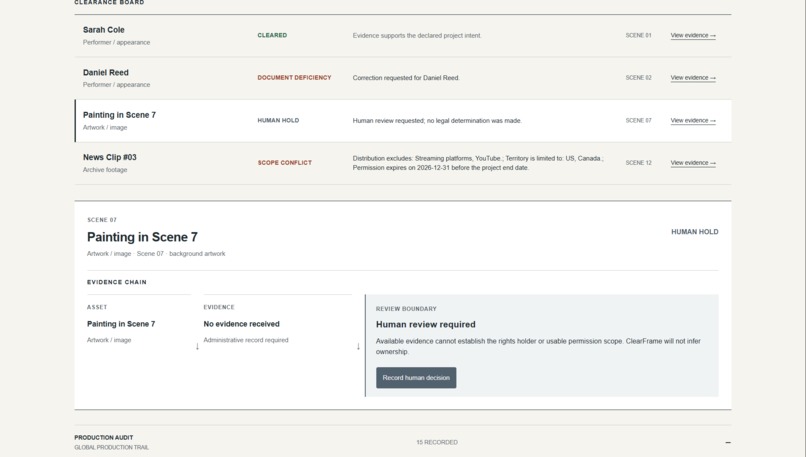Click the 'Human review required' heading
Screen dimensions: 806x457
(x=426, y=324)
